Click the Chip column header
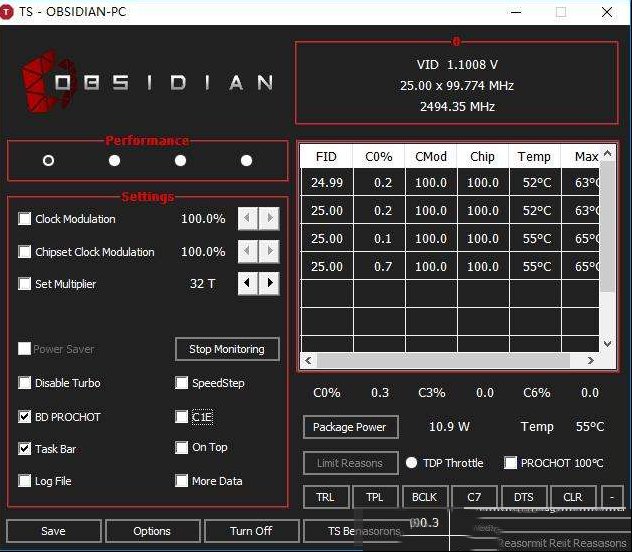This screenshot has height=552, width=632. pyautogui.click(x=482, y=156)
